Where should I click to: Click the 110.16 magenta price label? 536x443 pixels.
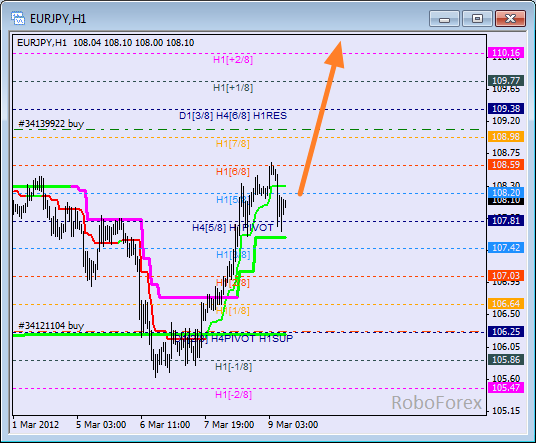(506, 53)
